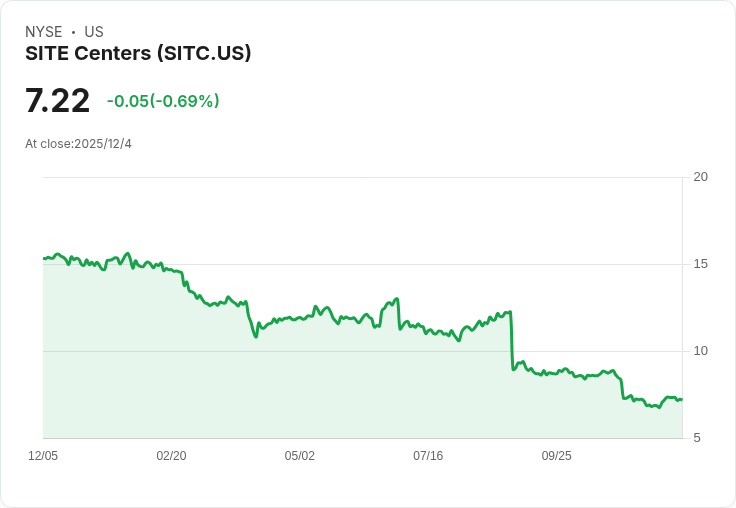Screen dimensions: 736x508
Task: Click the steep vertical drop in the price line
Action: pyautogui.click(x=511, y=340)
